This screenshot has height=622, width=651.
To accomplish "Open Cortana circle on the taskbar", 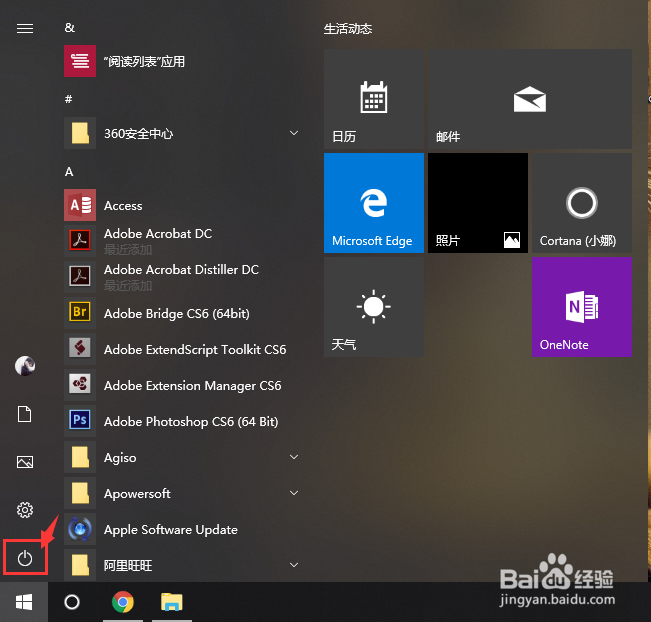I will pos(72,602).
